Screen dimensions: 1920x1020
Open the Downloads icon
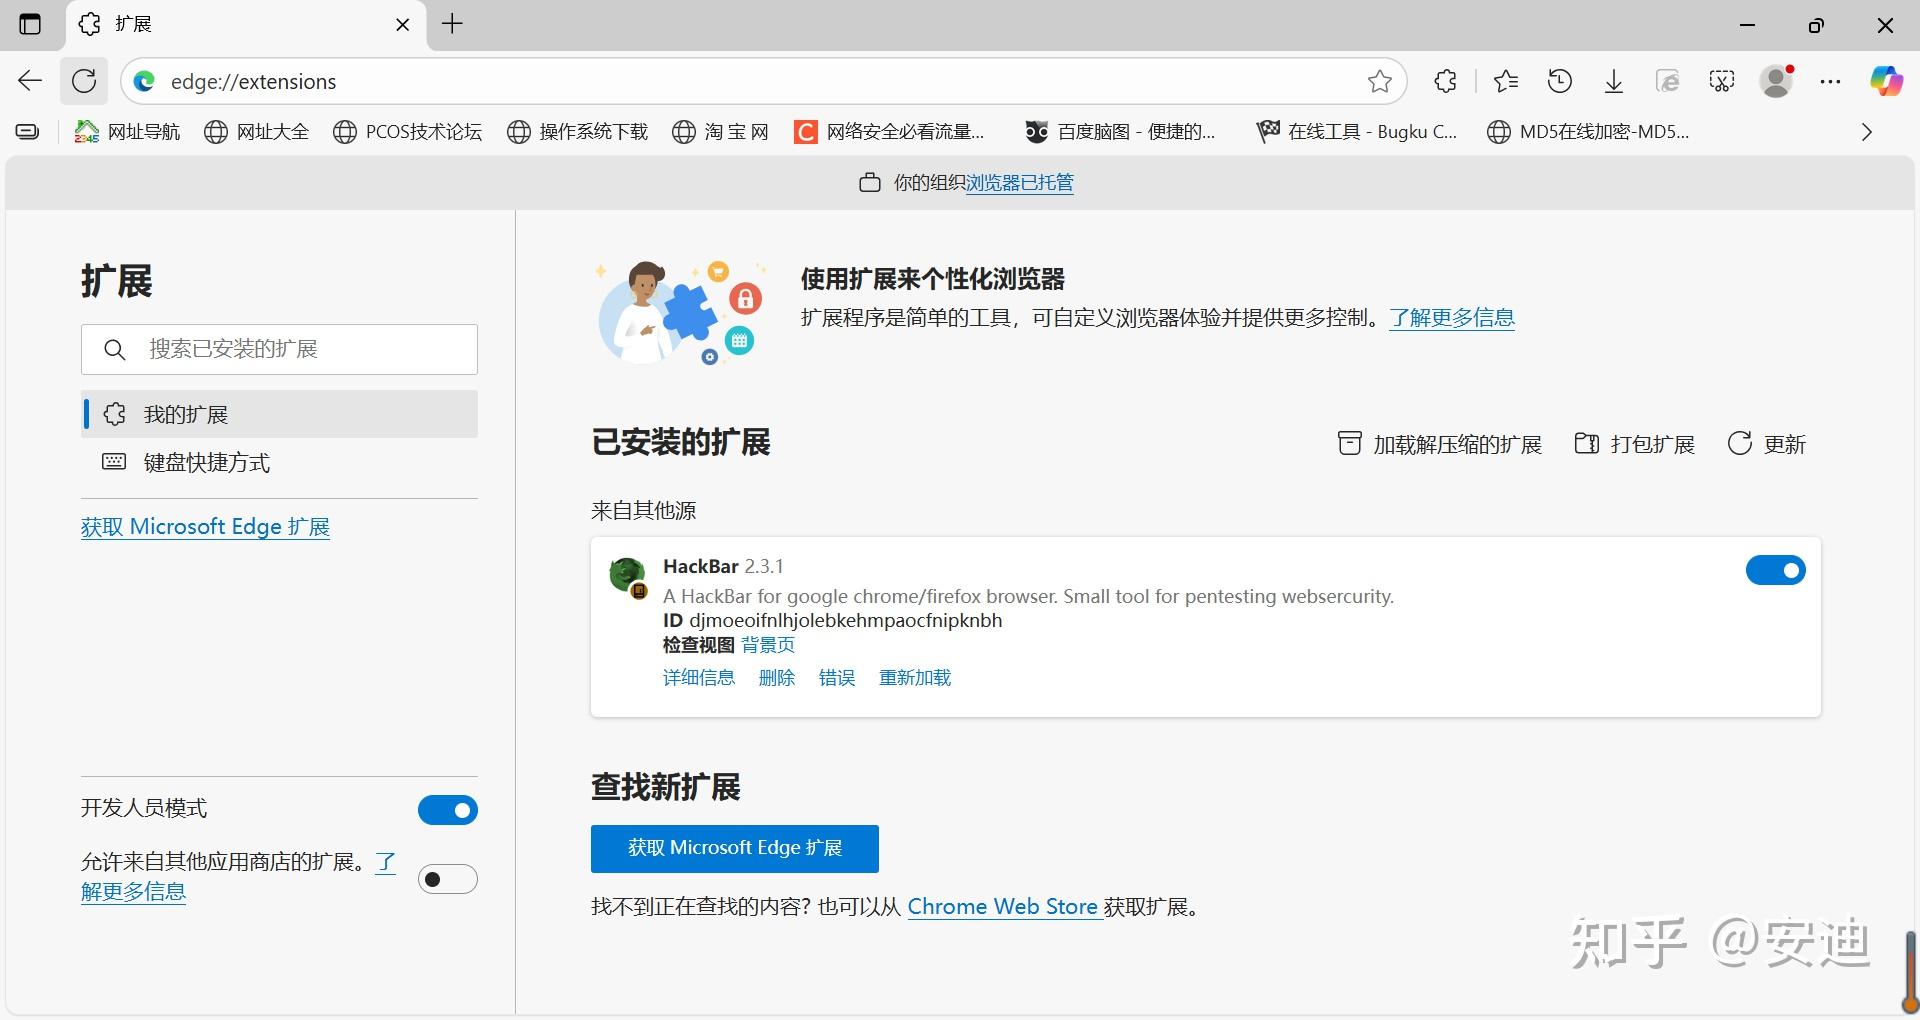coord(1614,81)
